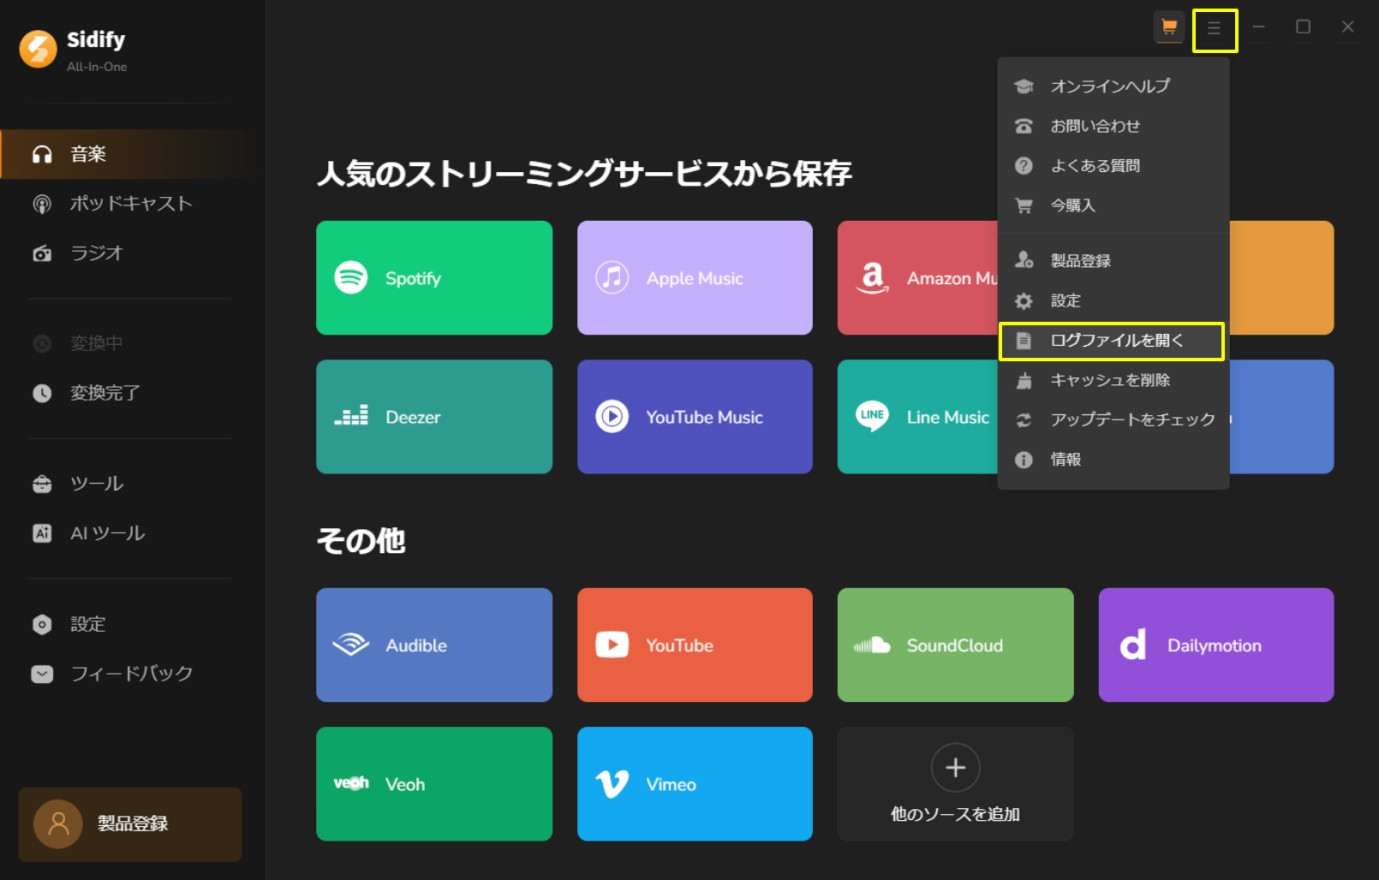This screenshot has width=1379, height=880.
Task: Click the clock icon beside 変換完了
Action: click(x=42, y=393)
